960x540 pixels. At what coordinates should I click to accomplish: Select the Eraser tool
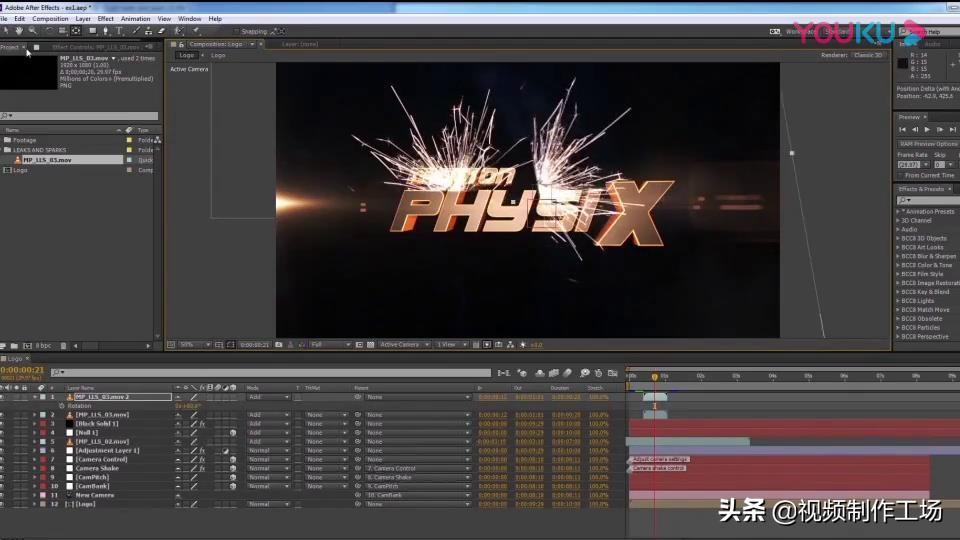pos(161,31)
